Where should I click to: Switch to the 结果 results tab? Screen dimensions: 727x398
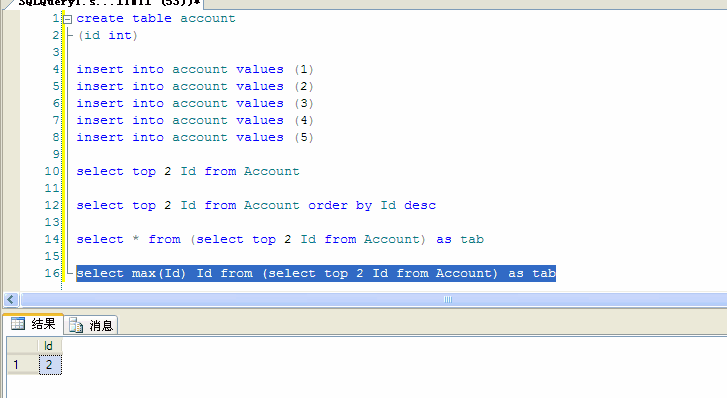(x=33, y=324)
